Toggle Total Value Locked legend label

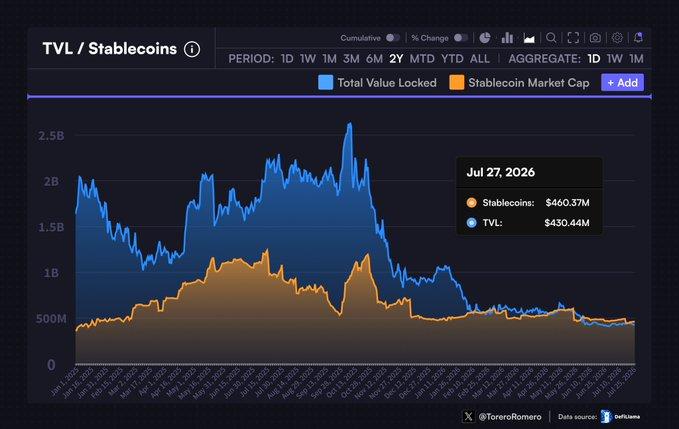click(387, 83)
